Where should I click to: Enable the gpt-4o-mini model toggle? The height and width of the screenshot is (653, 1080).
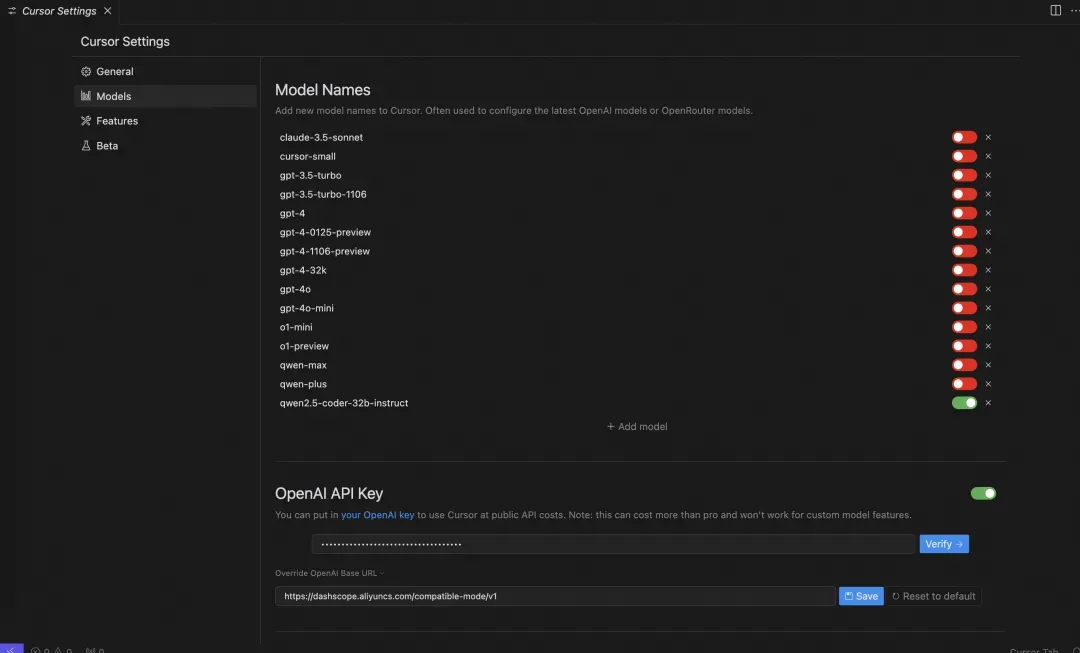(x=964, y=308)
